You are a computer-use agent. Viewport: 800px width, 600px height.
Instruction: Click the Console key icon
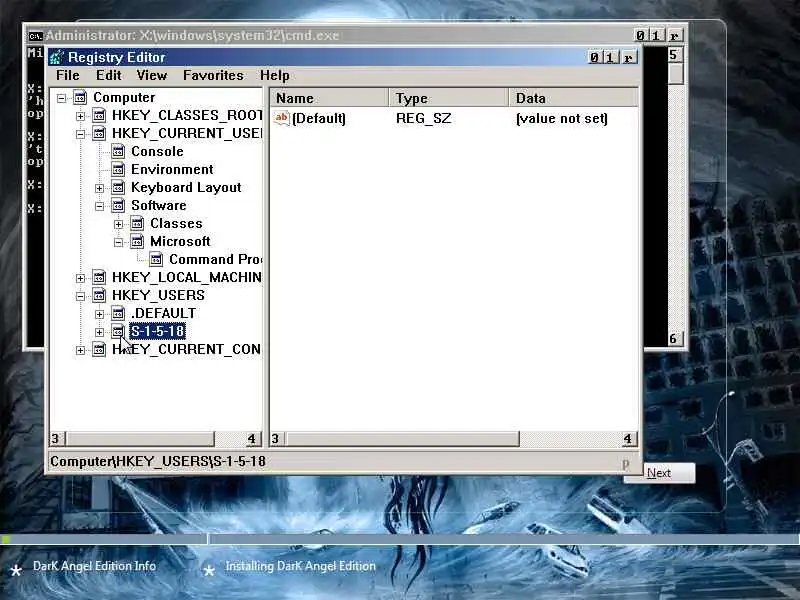(118, 152)
